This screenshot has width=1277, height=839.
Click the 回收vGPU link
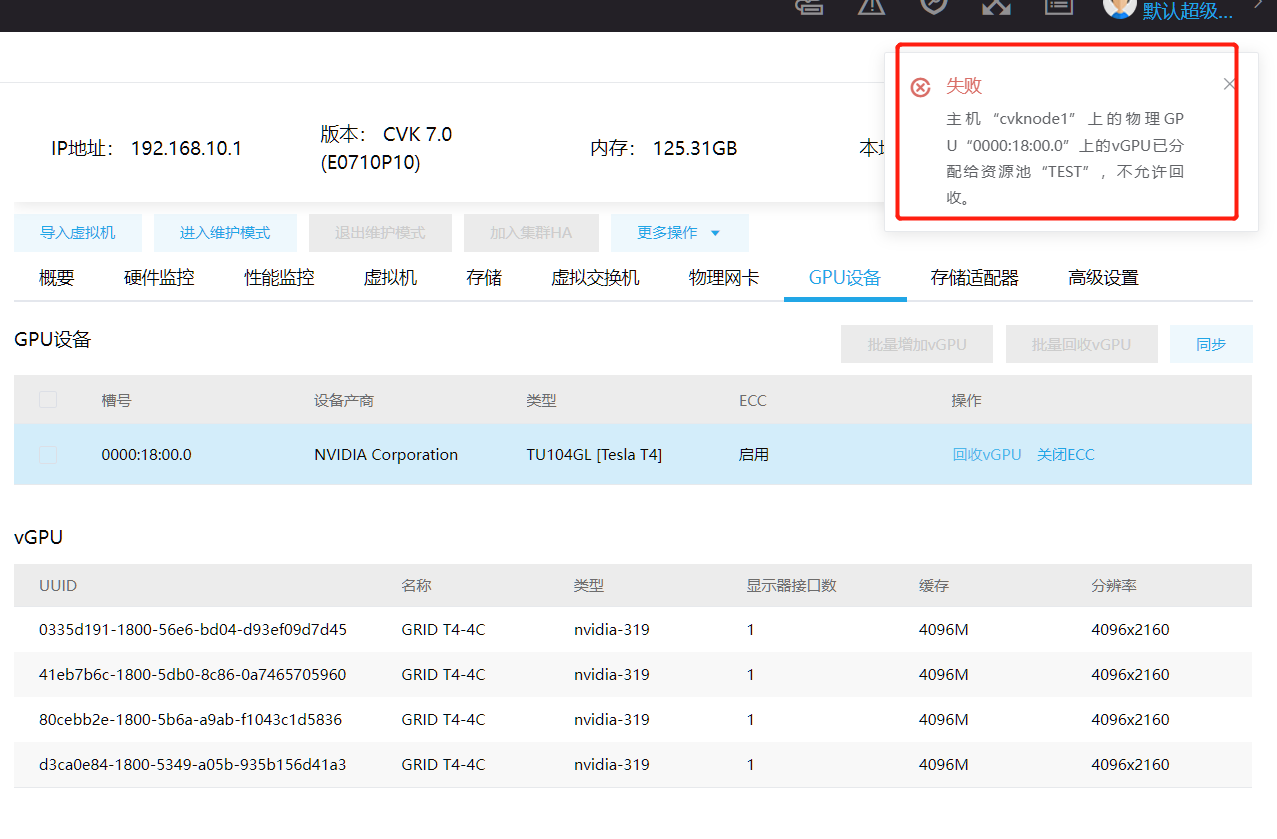(987, 455)
